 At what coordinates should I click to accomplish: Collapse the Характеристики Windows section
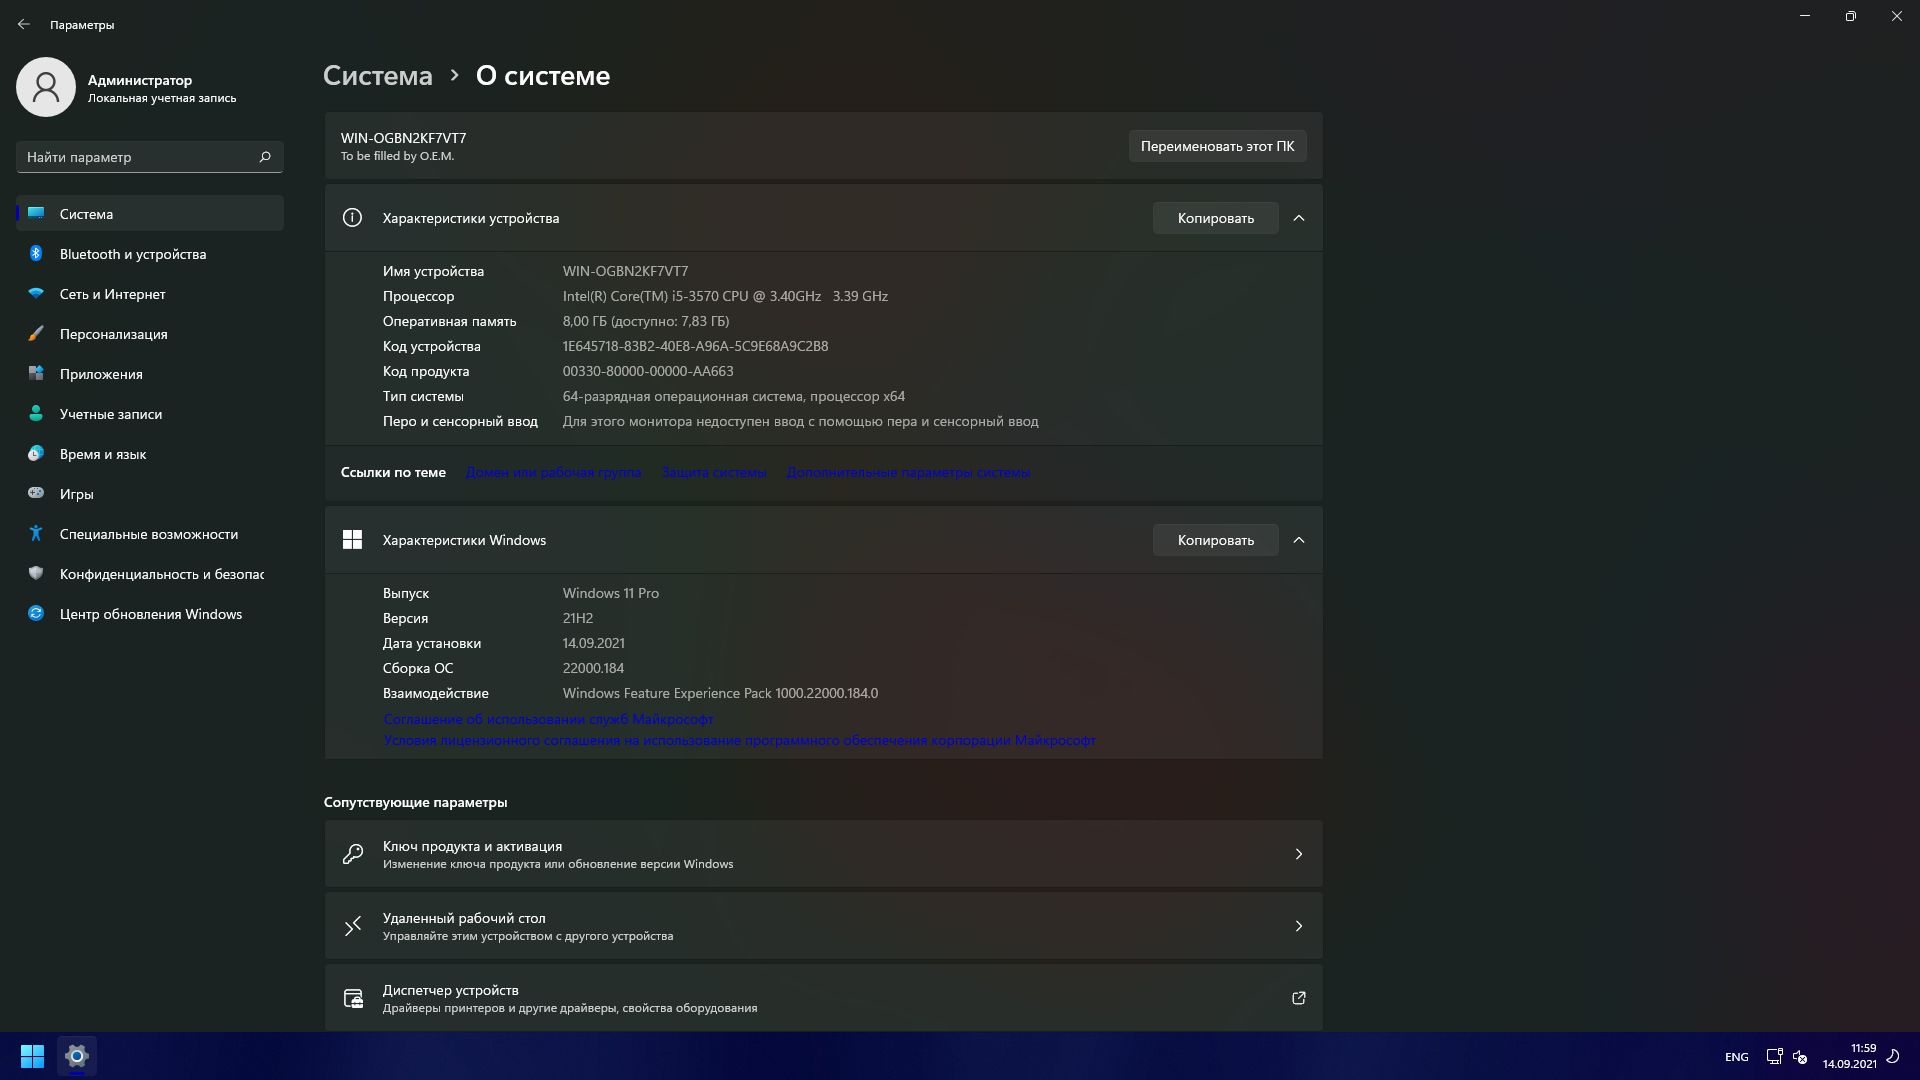coord(1299,540)
